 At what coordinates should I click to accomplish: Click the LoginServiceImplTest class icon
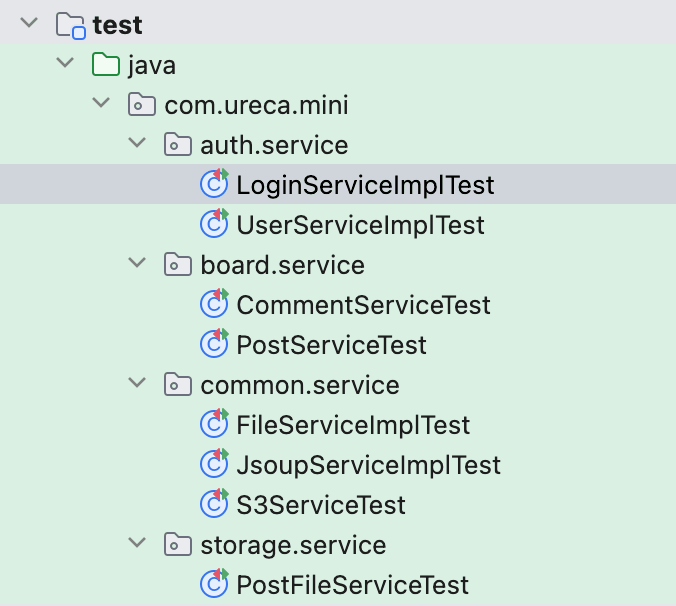[214, 185]
